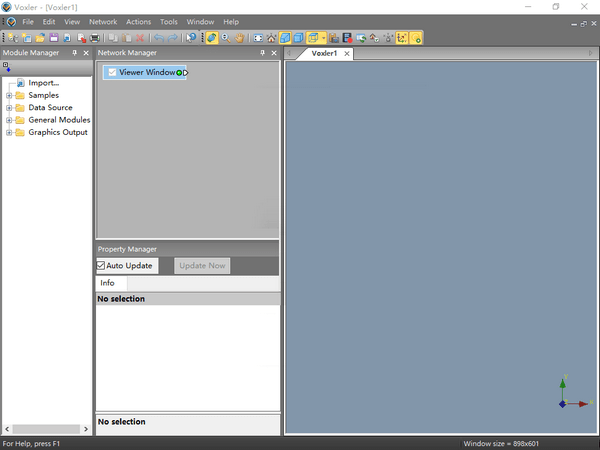This screenshot has height=450, width=600.
Task: Click the tab strip scroll-right arrow
Action: 590,53
